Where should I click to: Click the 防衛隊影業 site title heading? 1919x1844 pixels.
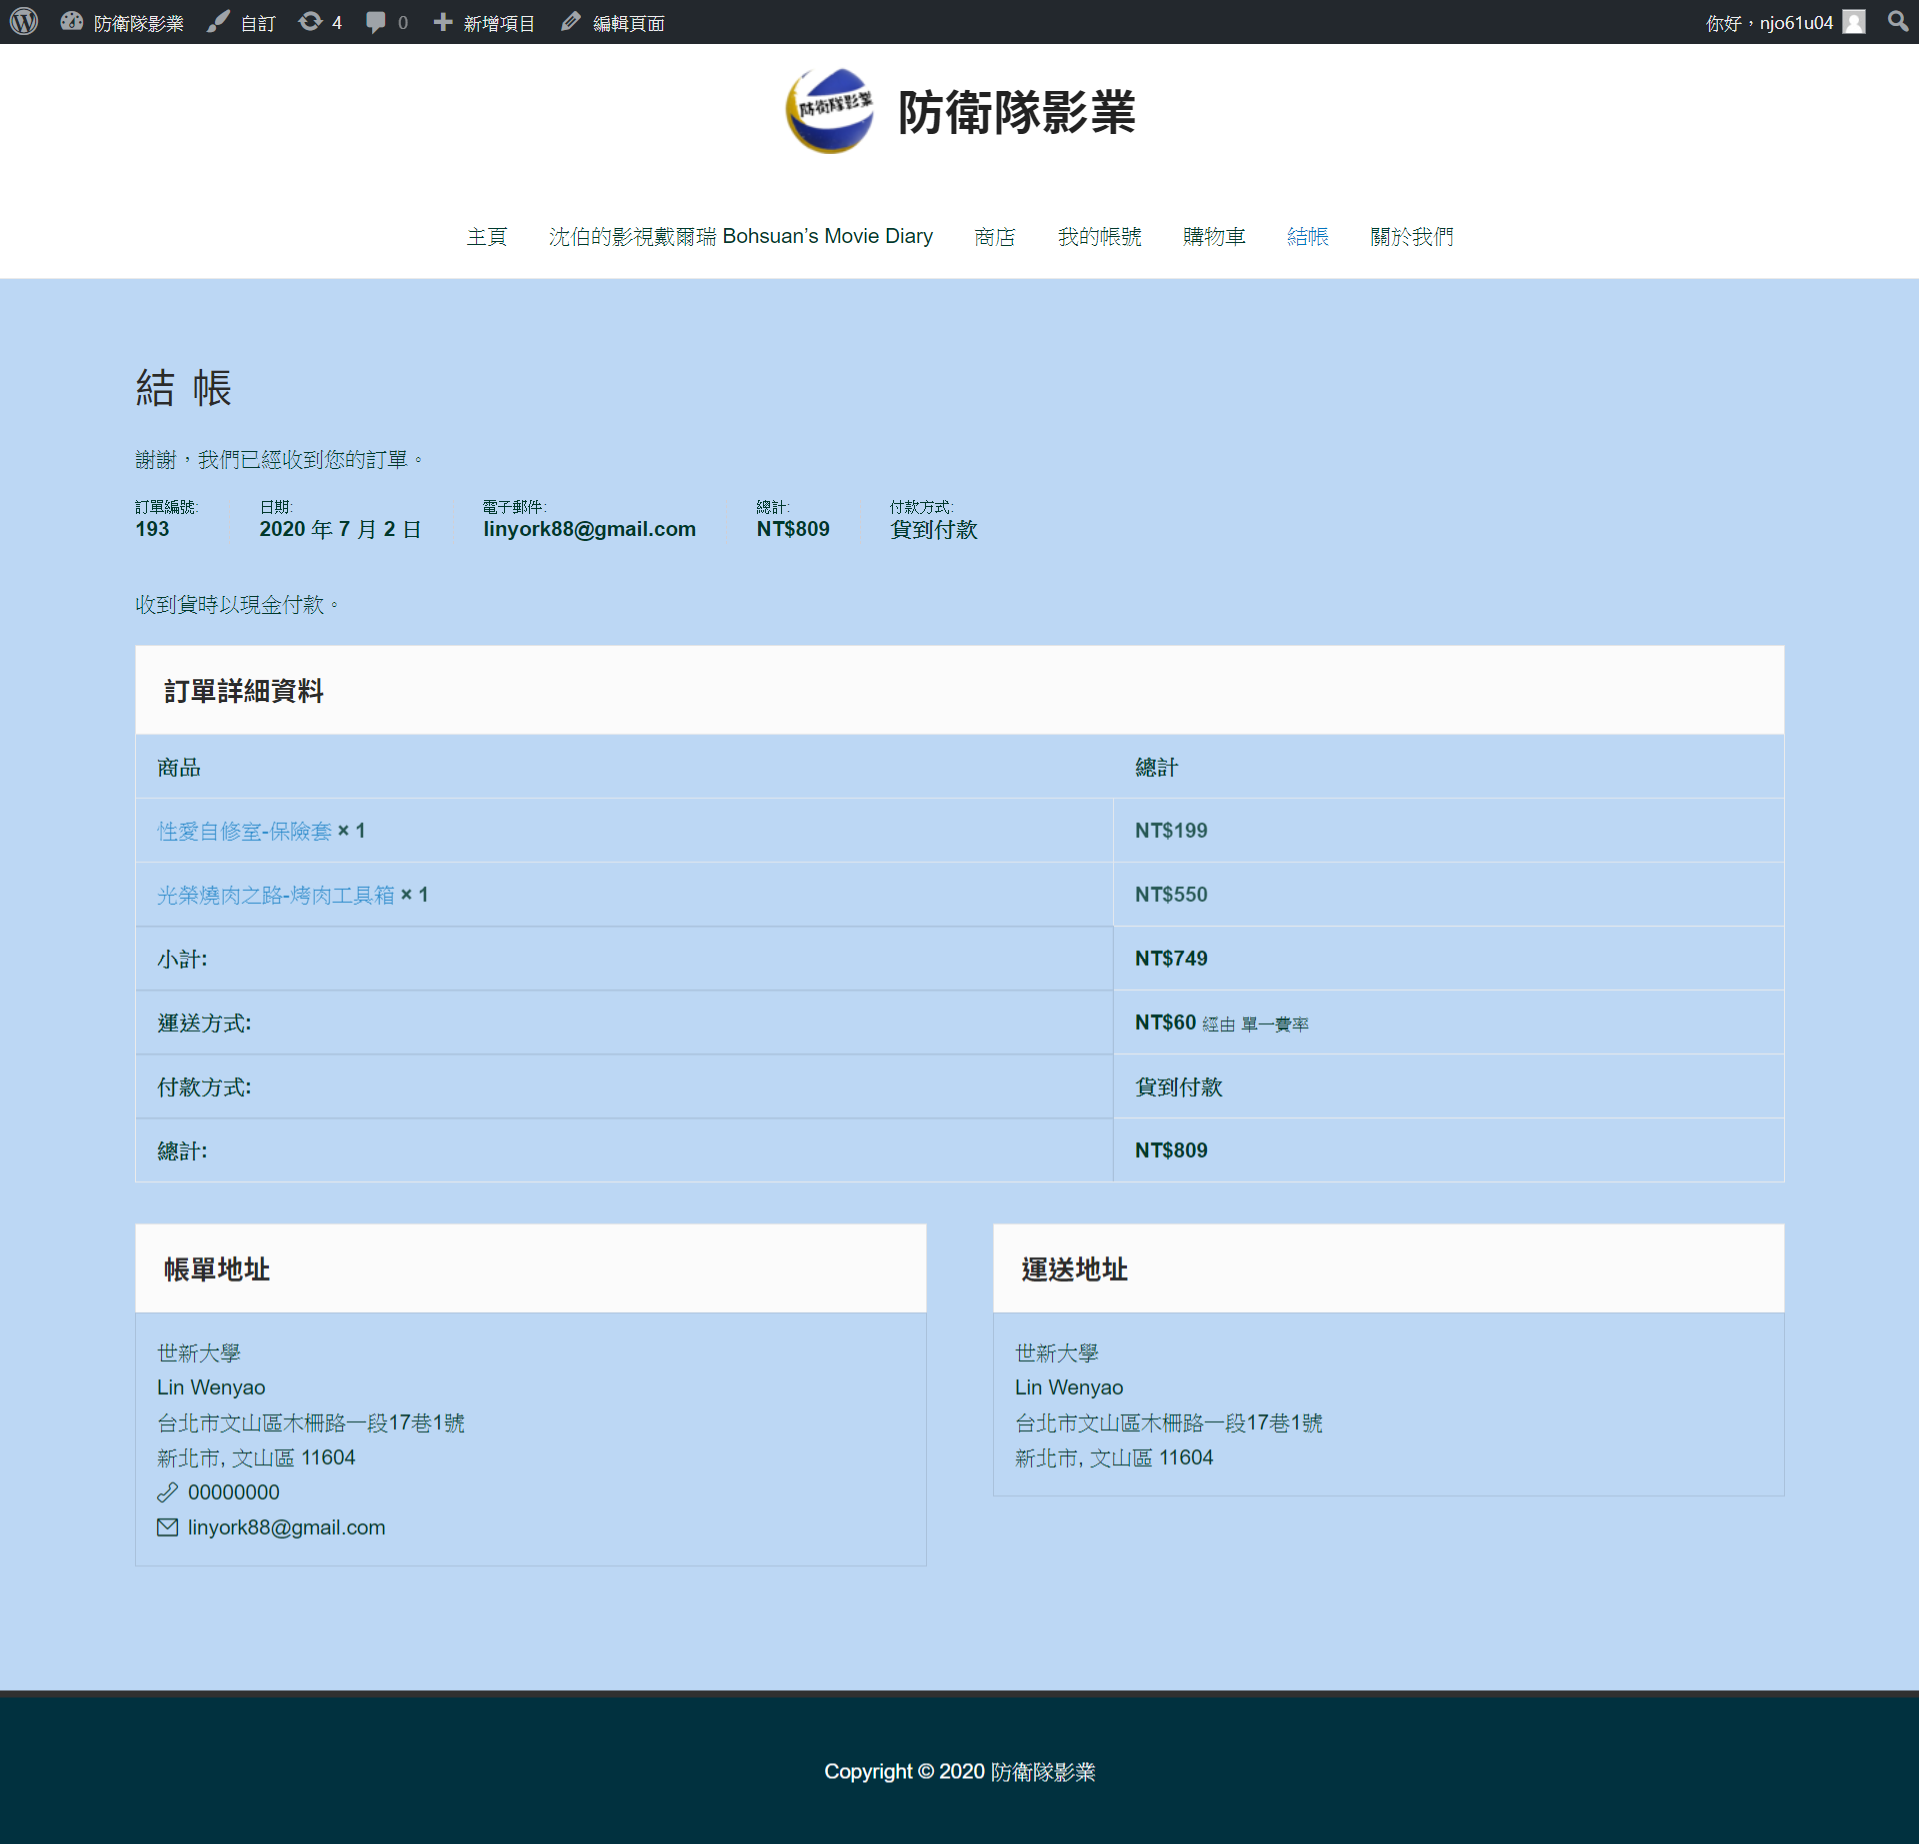pyautogui.click(x=1016, y=113)
